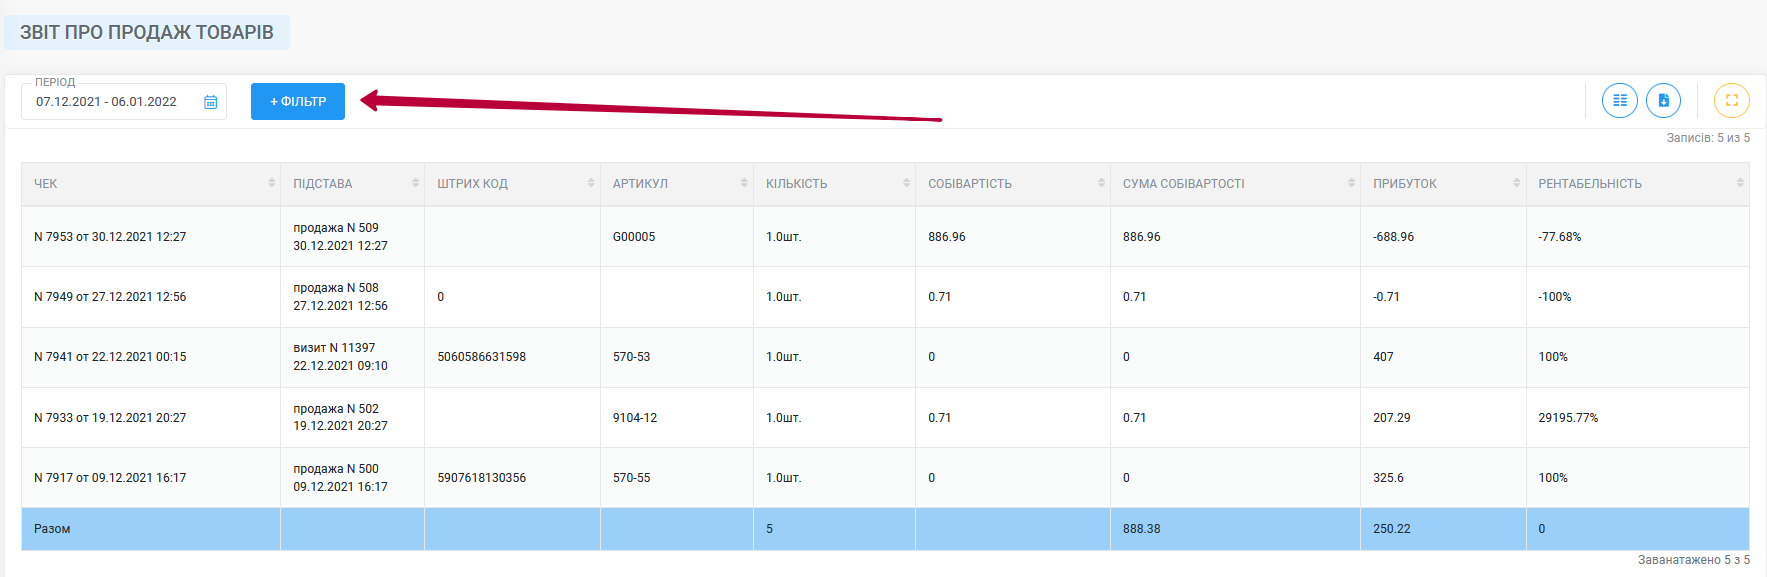Click the РЕНТАБЕЛЬНІСТЬ column header
The width and height of the screenshot is (1767, 577).
coord(1637,184)
